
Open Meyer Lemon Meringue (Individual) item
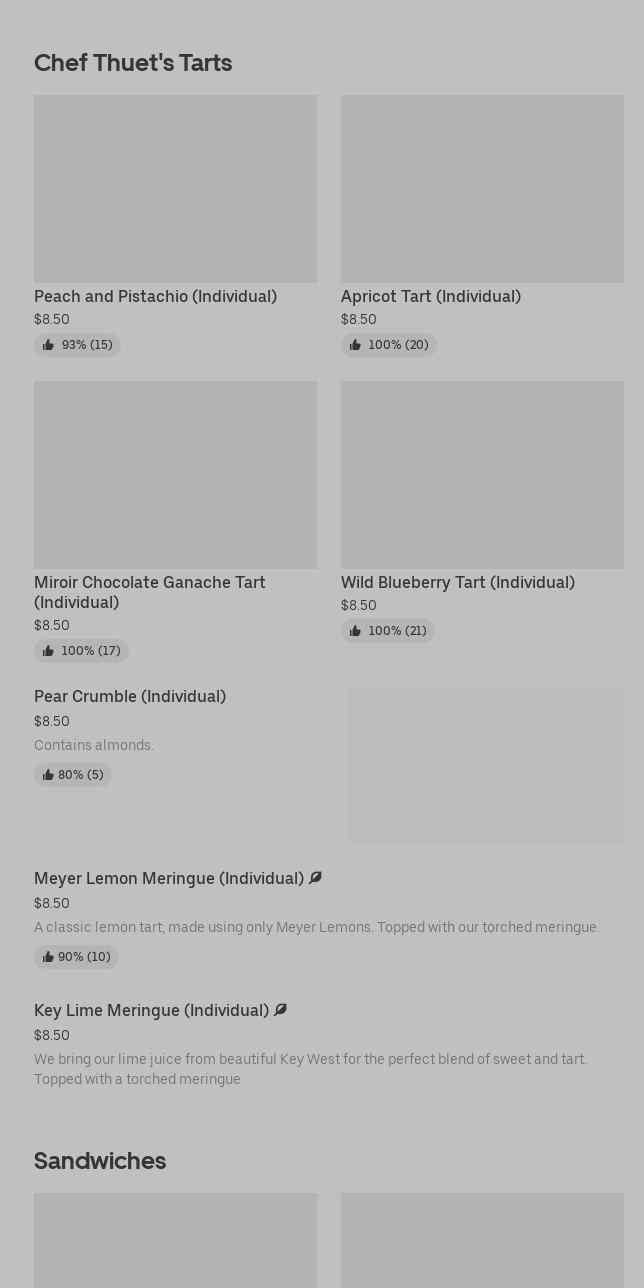(x=169, y=878)
